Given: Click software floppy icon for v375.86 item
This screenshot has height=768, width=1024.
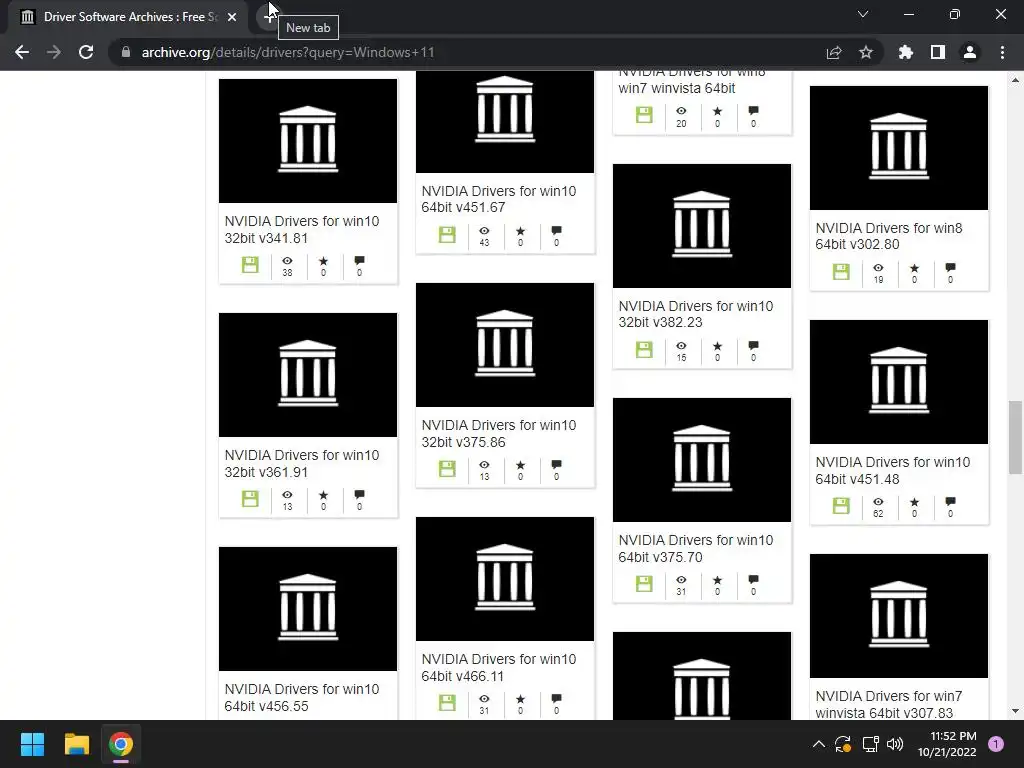Looking at the screenshot, I should (447, 468).
